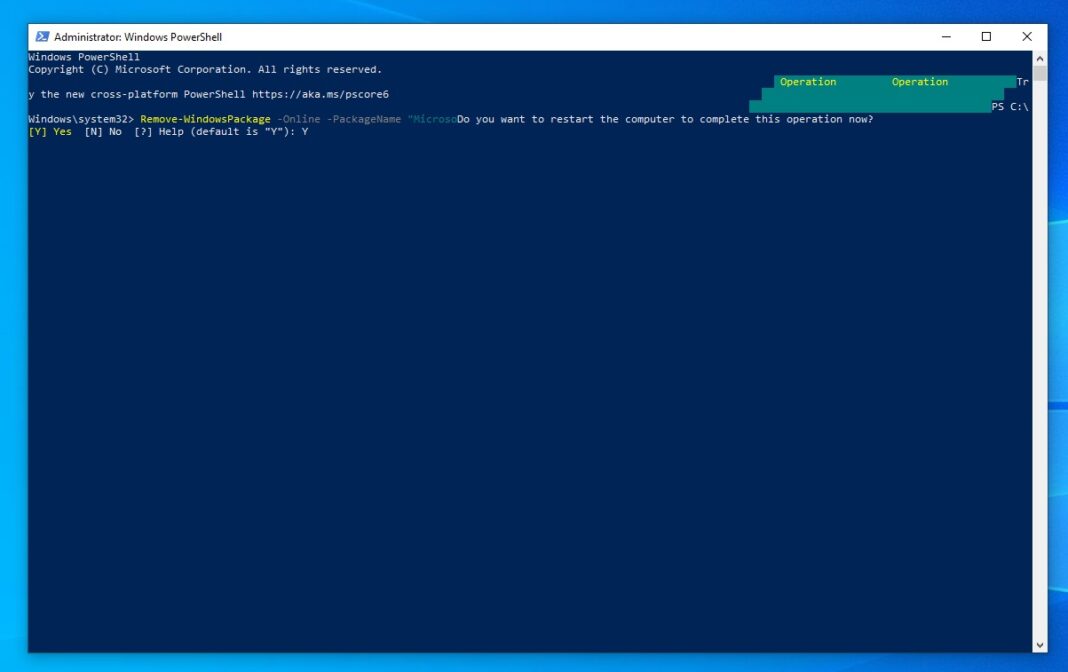1068x672 pixels.
Task: Click the restart confirmation question text
Action: pos(665,118)
